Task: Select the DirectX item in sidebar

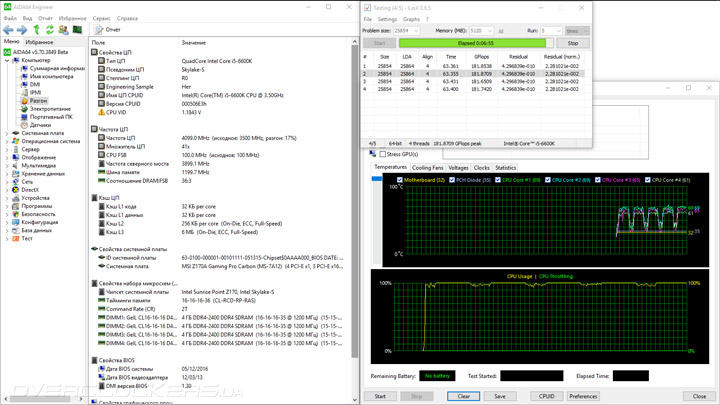Action: [30, 190]
